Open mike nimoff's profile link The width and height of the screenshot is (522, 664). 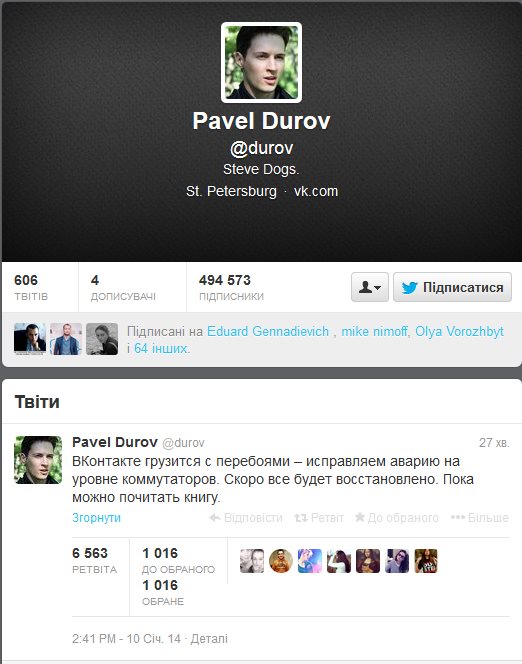tap(374, 331)
